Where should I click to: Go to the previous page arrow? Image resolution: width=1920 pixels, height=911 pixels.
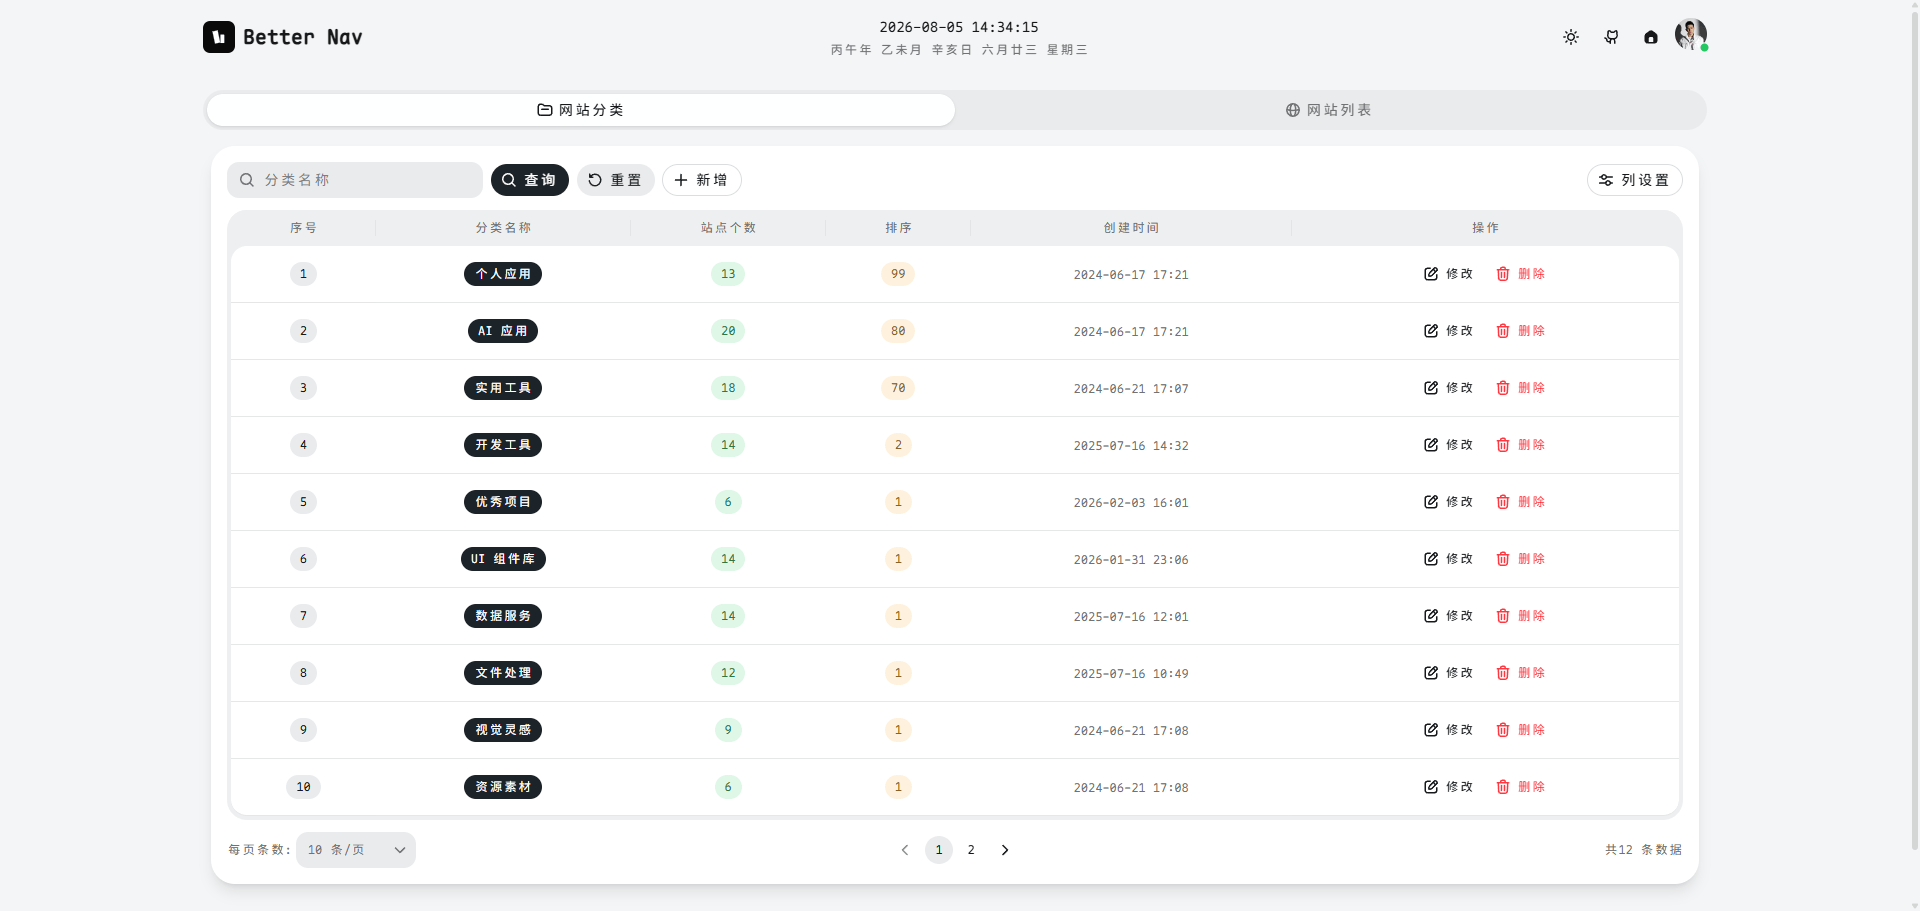pos(905,850)
